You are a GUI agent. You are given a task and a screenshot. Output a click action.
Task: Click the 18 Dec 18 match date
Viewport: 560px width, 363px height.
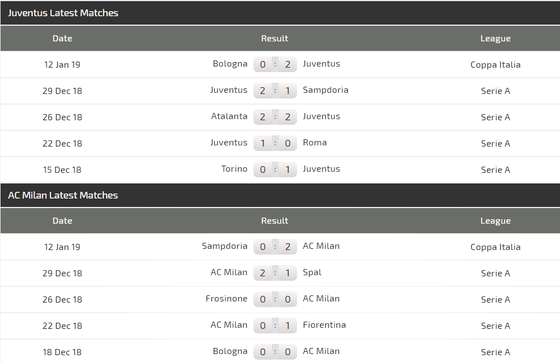pos(62,352)
